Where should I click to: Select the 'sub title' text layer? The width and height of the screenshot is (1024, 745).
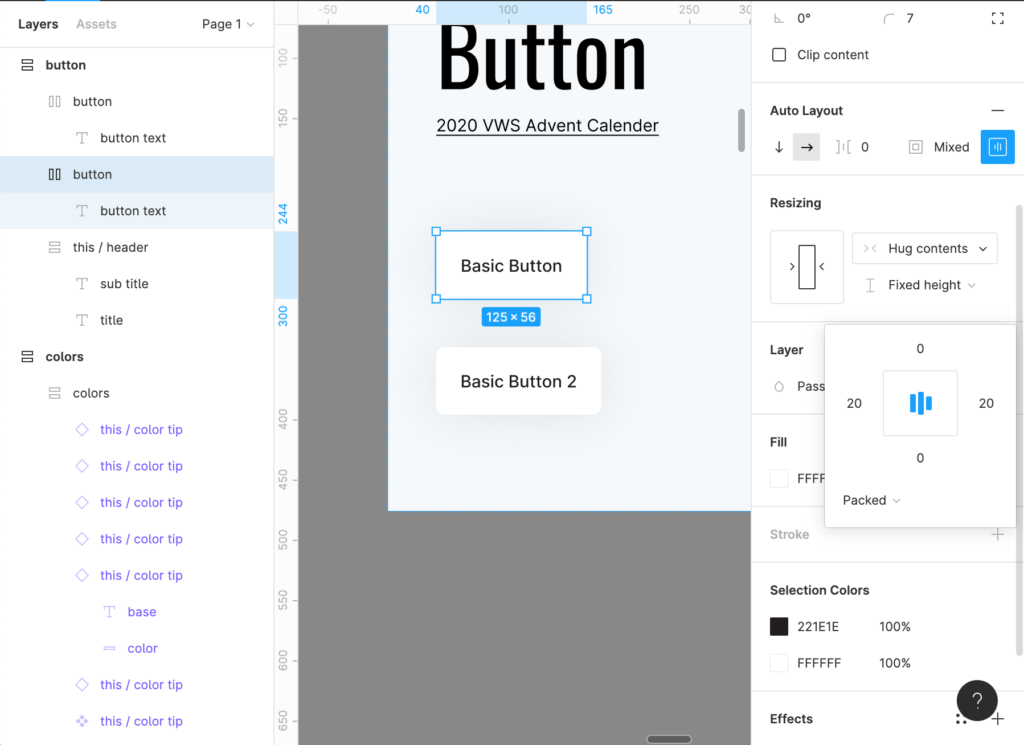(x=124, y=284)
